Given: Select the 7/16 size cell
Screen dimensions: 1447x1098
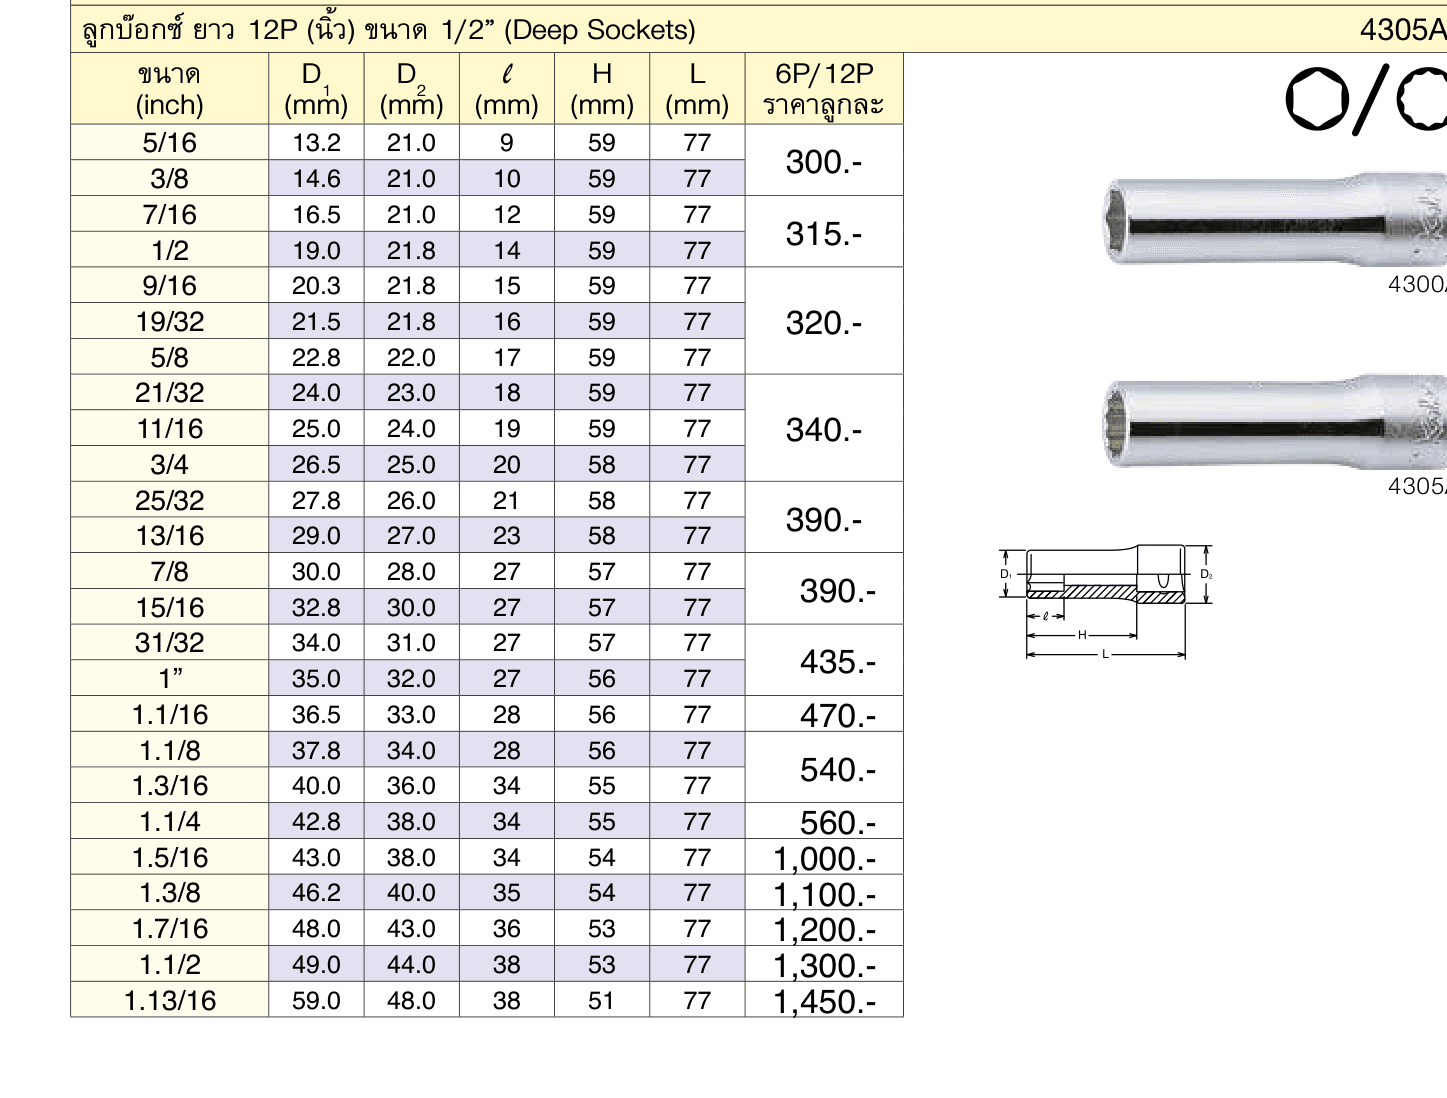Looking at the screenshot, I should click(x=170, y=215).
